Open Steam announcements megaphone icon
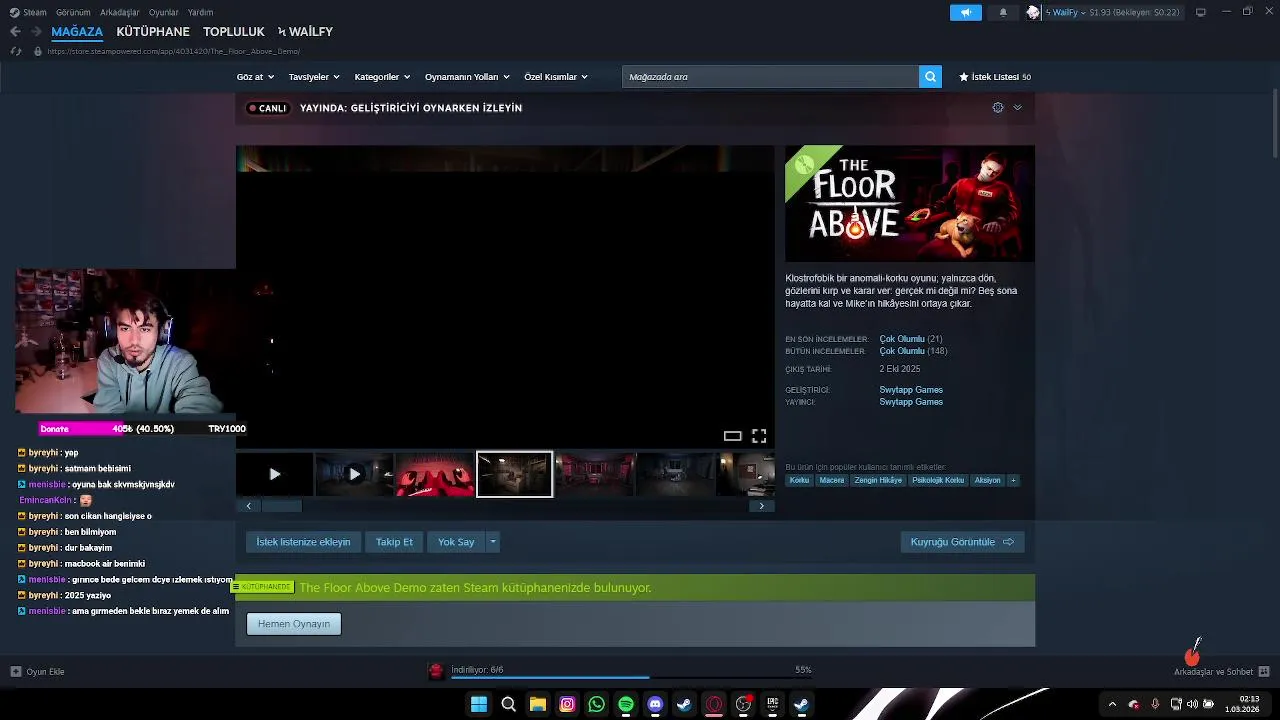Image resolution: width=1280 pixels, height=720 pixels. pos(965,12)
